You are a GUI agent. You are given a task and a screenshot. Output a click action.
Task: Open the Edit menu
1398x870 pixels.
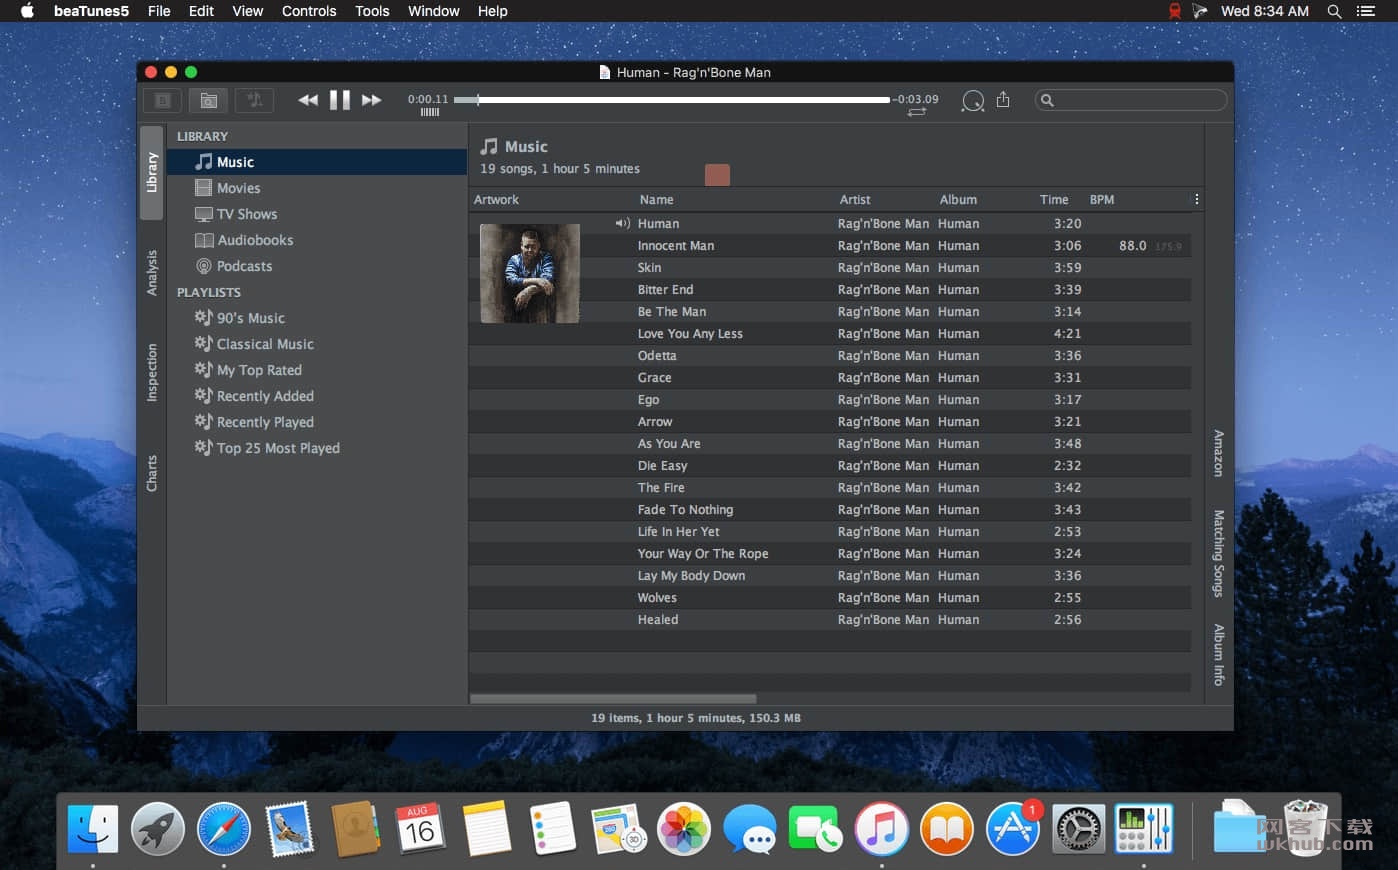(x=201, y=11)
